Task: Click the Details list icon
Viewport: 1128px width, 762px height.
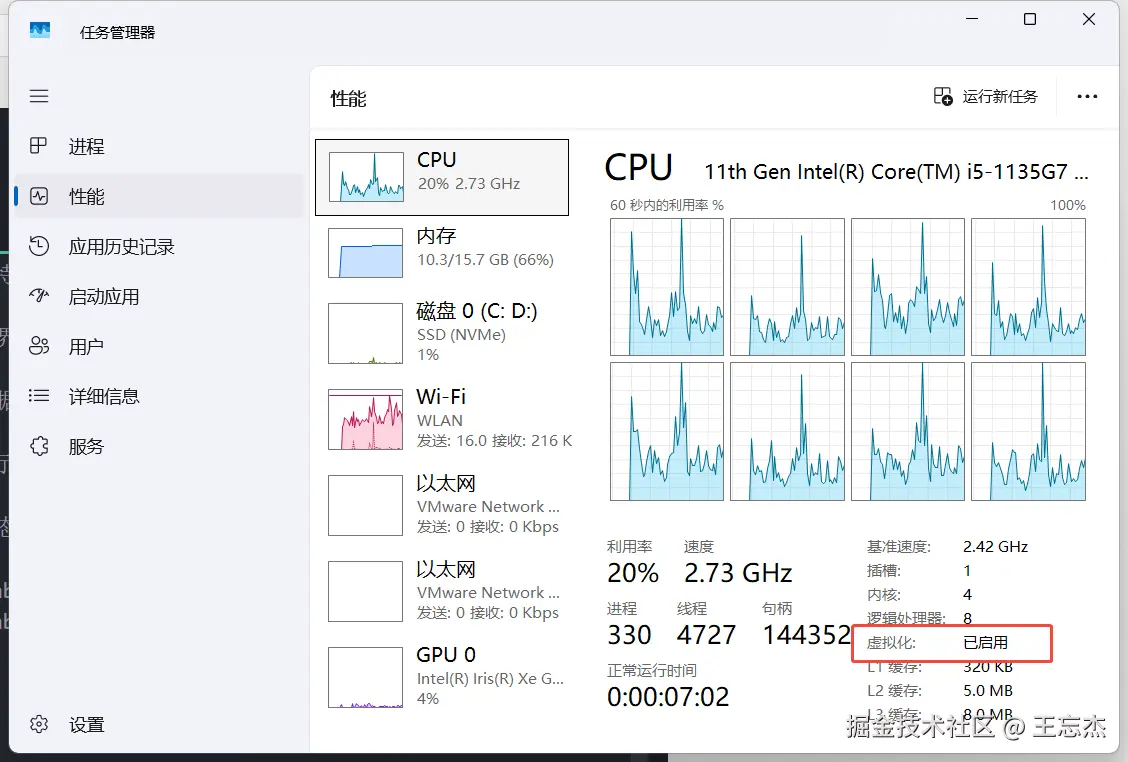Action: 39,396
